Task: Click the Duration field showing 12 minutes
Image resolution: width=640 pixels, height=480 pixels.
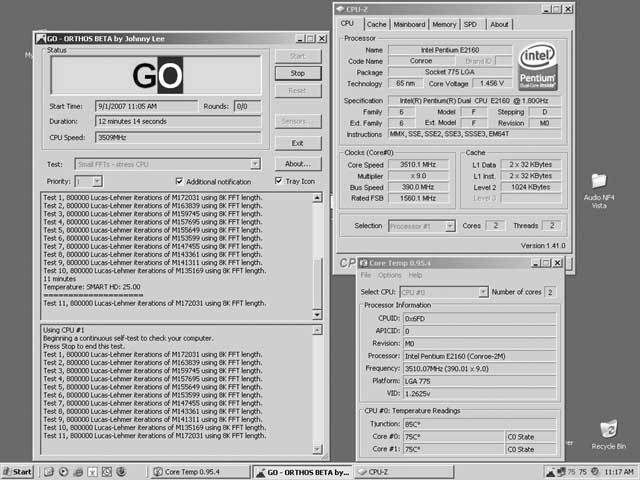Action: pyautogui.click(x=178, y=121)
